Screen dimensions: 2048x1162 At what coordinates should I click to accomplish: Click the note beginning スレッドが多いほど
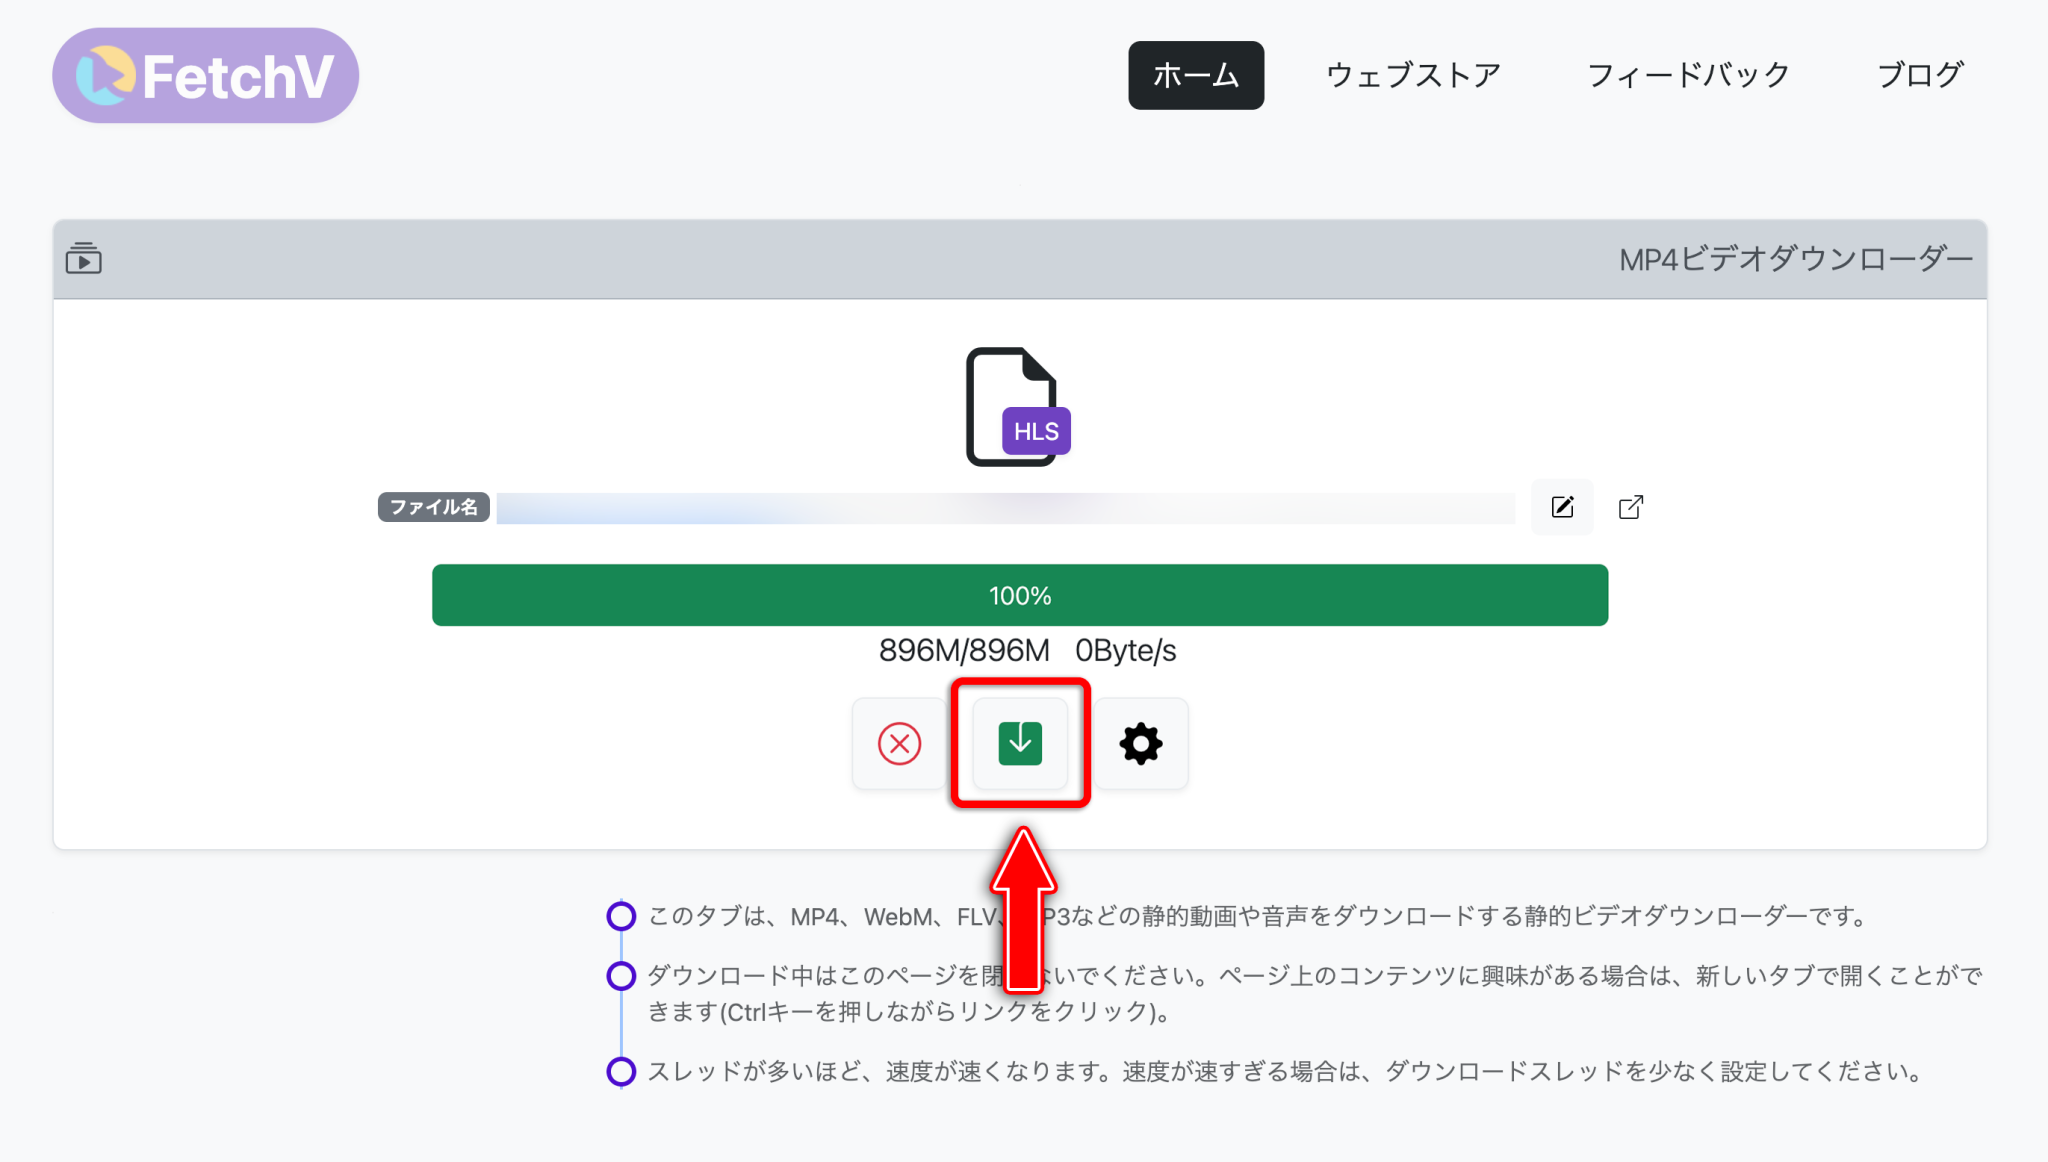(x=1285, y=1071)
